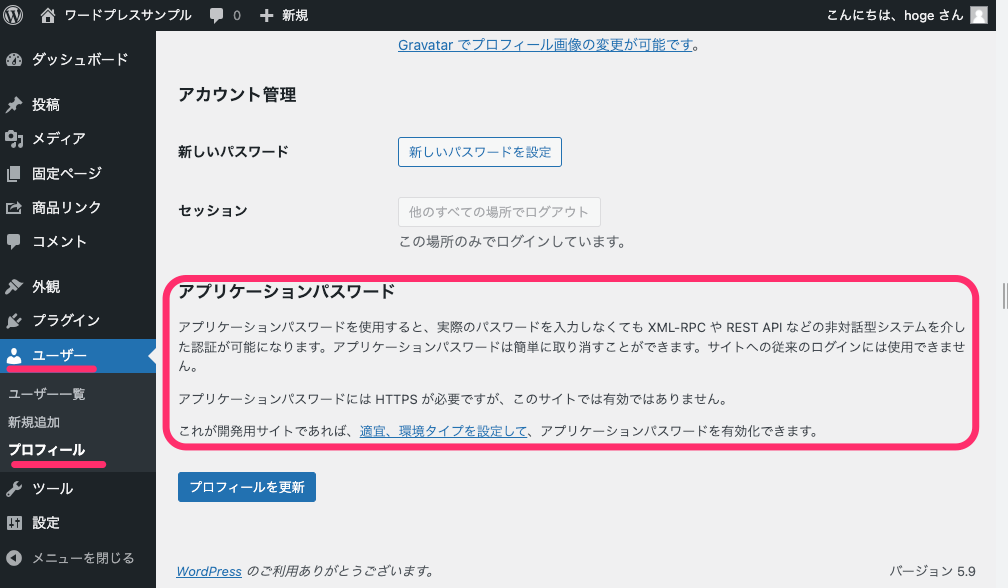Viewport: 1008px width, 588px height.
Task: Click the 設定 sliders icon
Action: click(14, 523)
